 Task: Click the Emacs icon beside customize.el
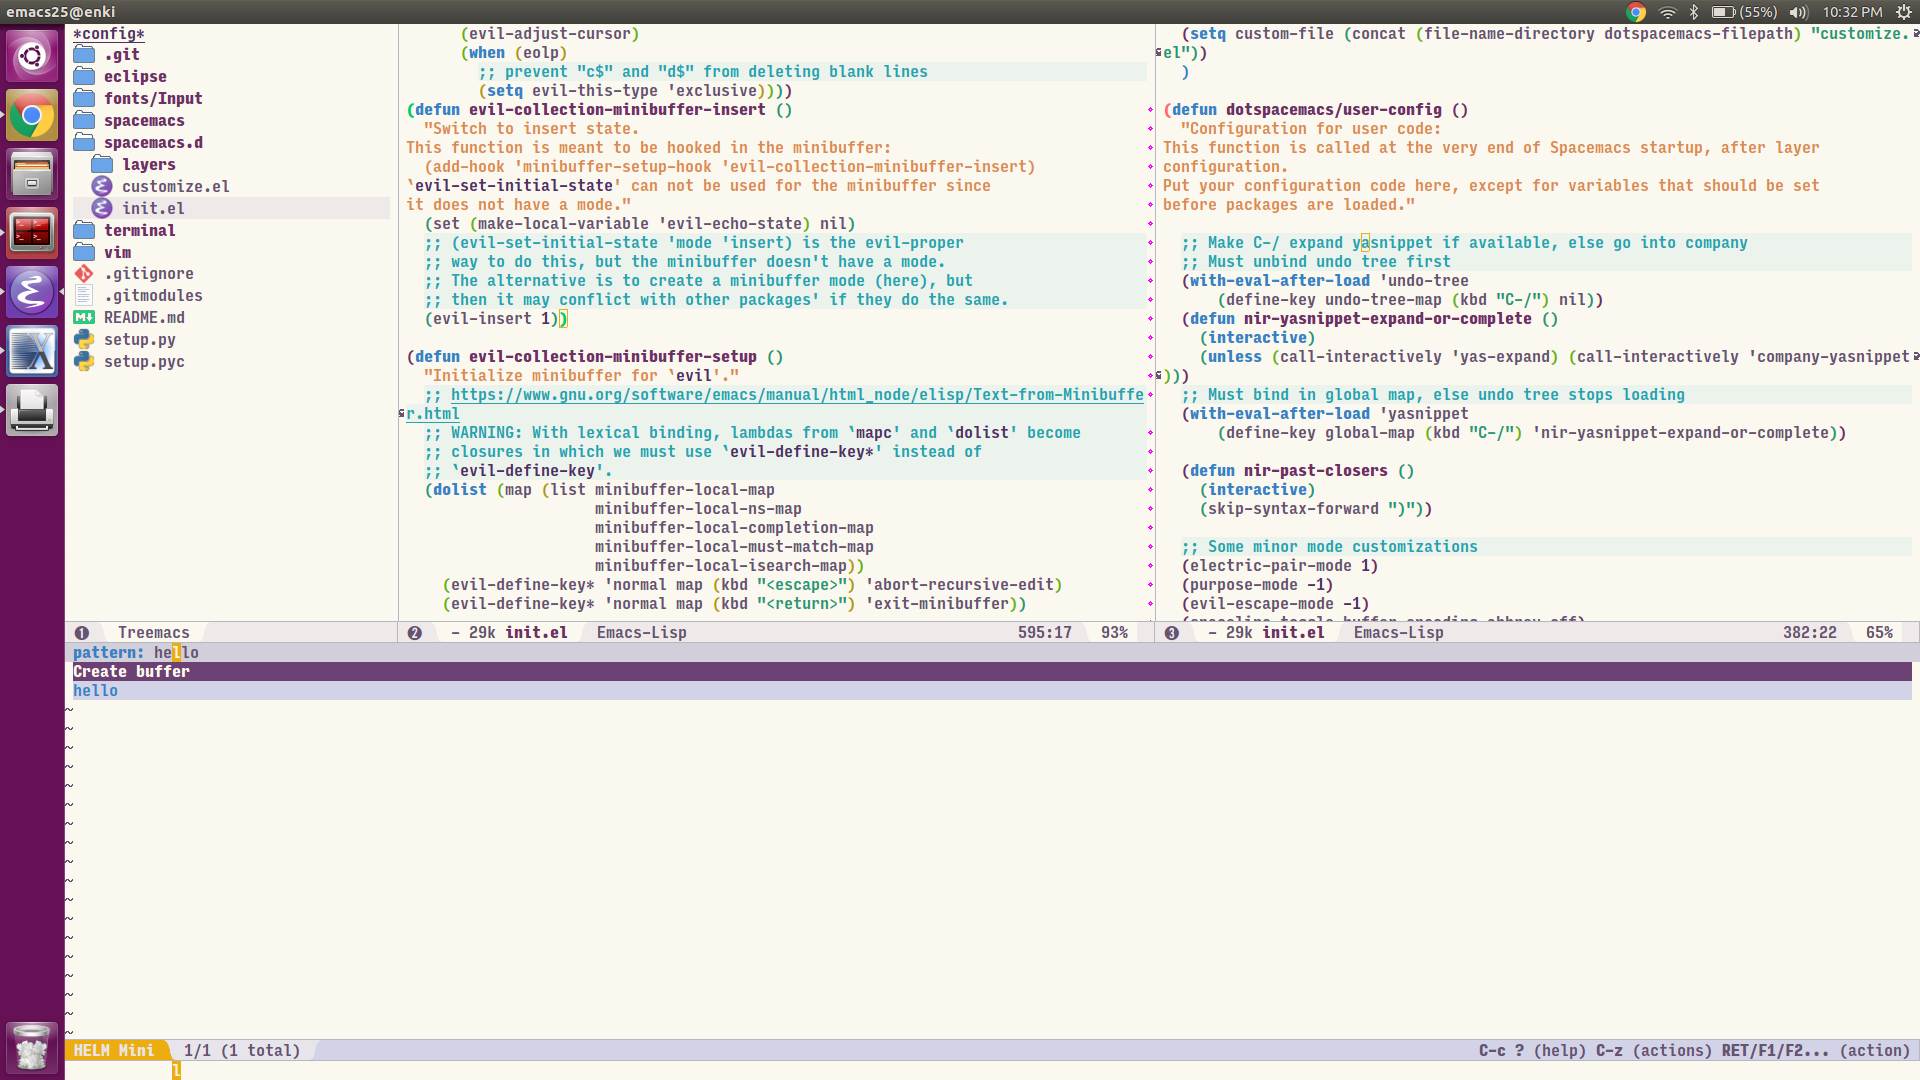pyautogui.click(x=101, y=186)
